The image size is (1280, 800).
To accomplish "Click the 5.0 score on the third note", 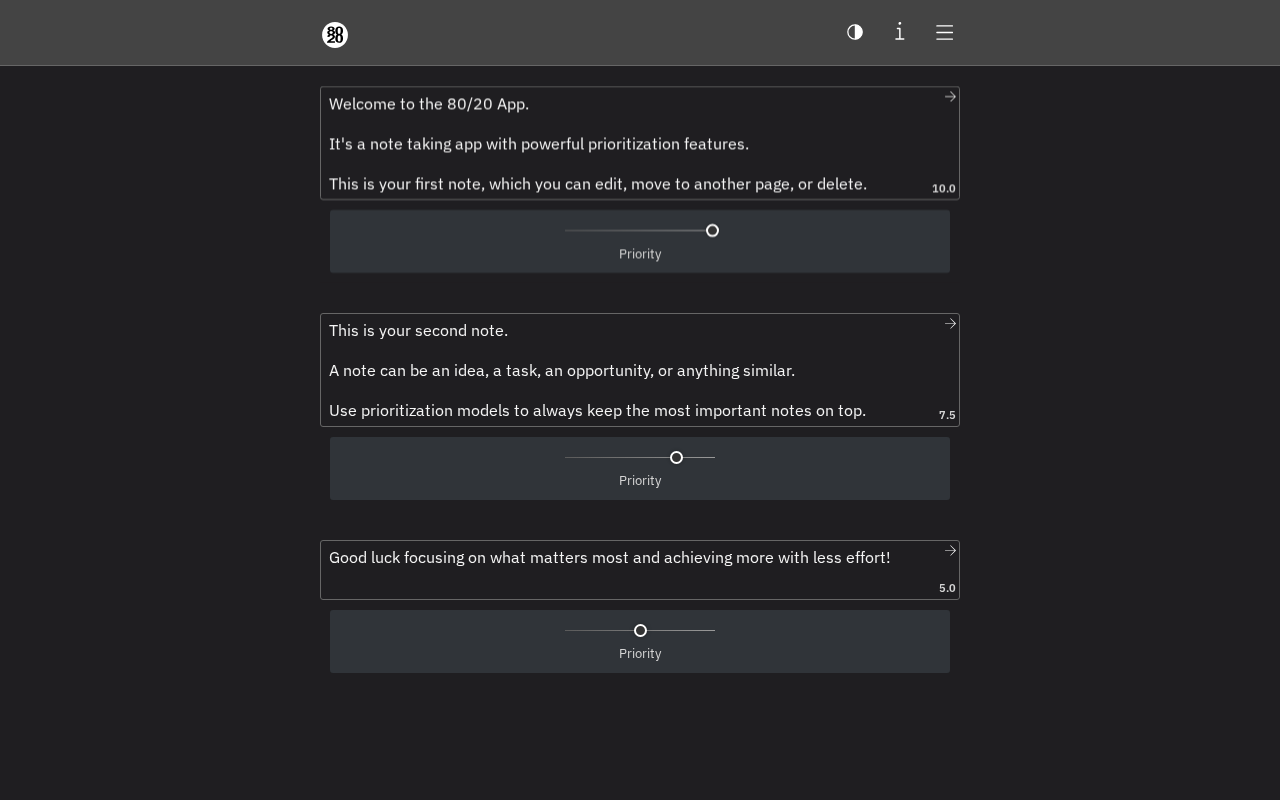I will (x=947, y=589).
